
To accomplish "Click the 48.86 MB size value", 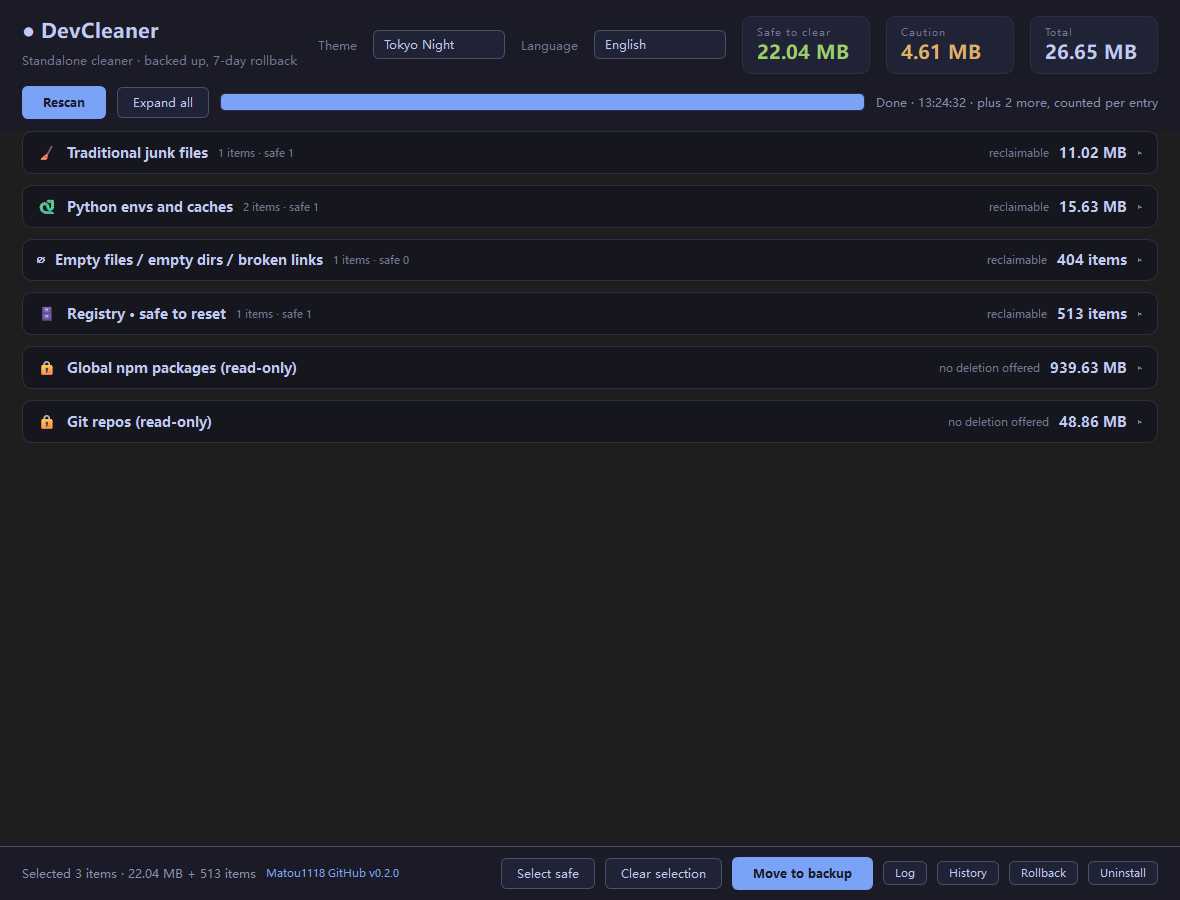I will point(1093,422).
